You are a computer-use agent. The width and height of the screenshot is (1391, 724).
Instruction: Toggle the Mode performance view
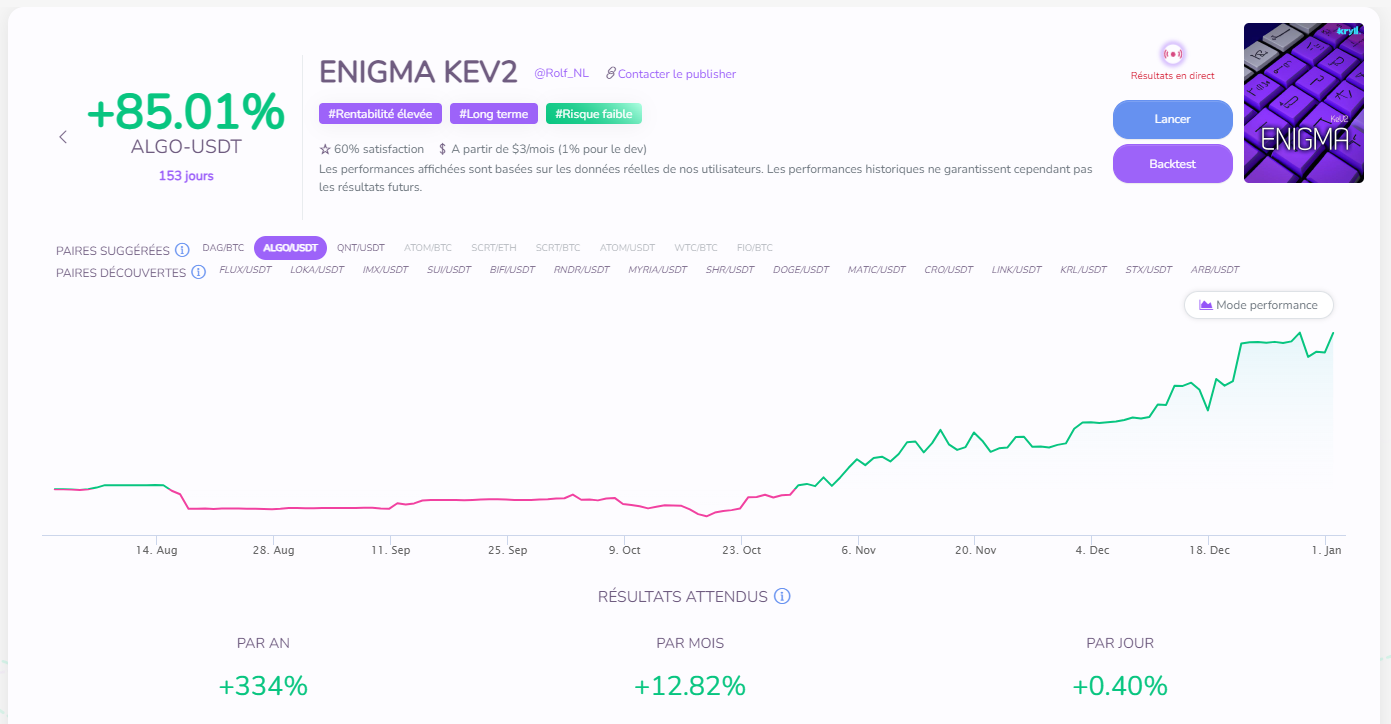[x=1258, y=305]
